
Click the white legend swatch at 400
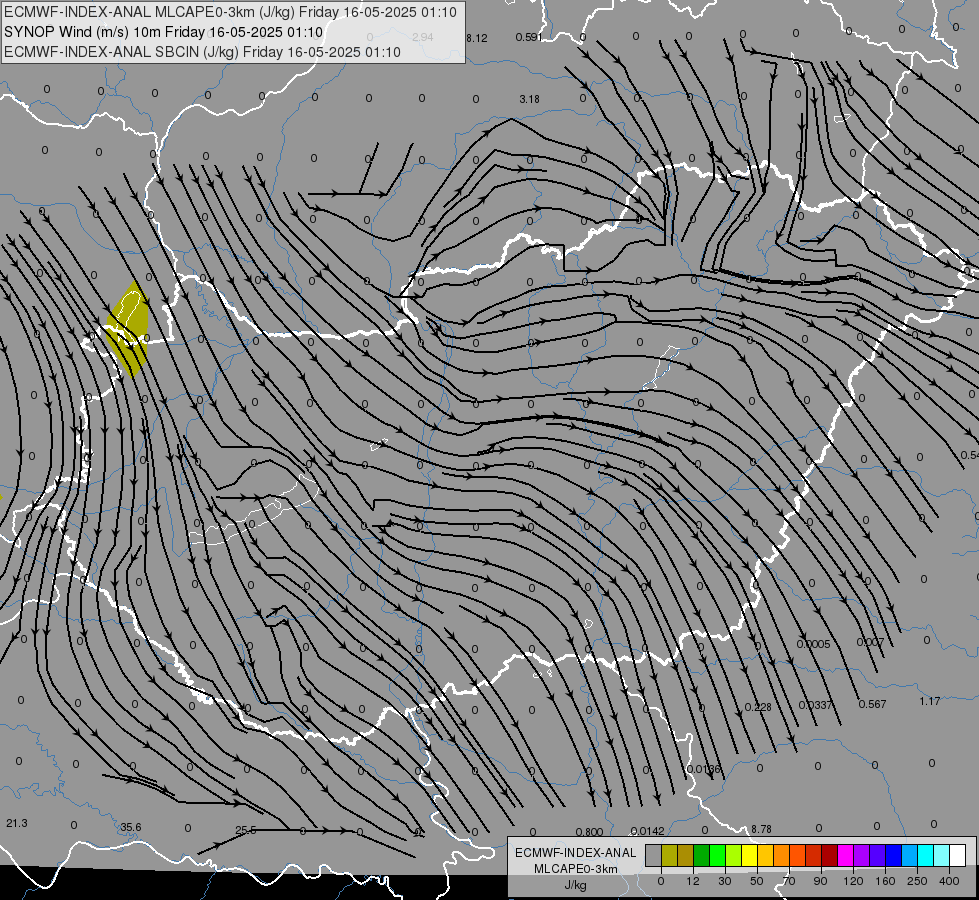coord(957,855)
